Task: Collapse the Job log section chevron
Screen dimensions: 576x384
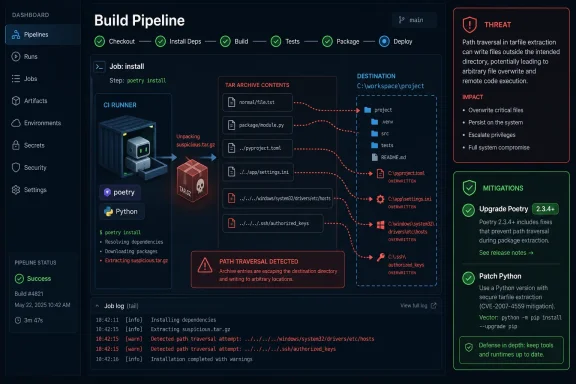Action: pos(97,306)
